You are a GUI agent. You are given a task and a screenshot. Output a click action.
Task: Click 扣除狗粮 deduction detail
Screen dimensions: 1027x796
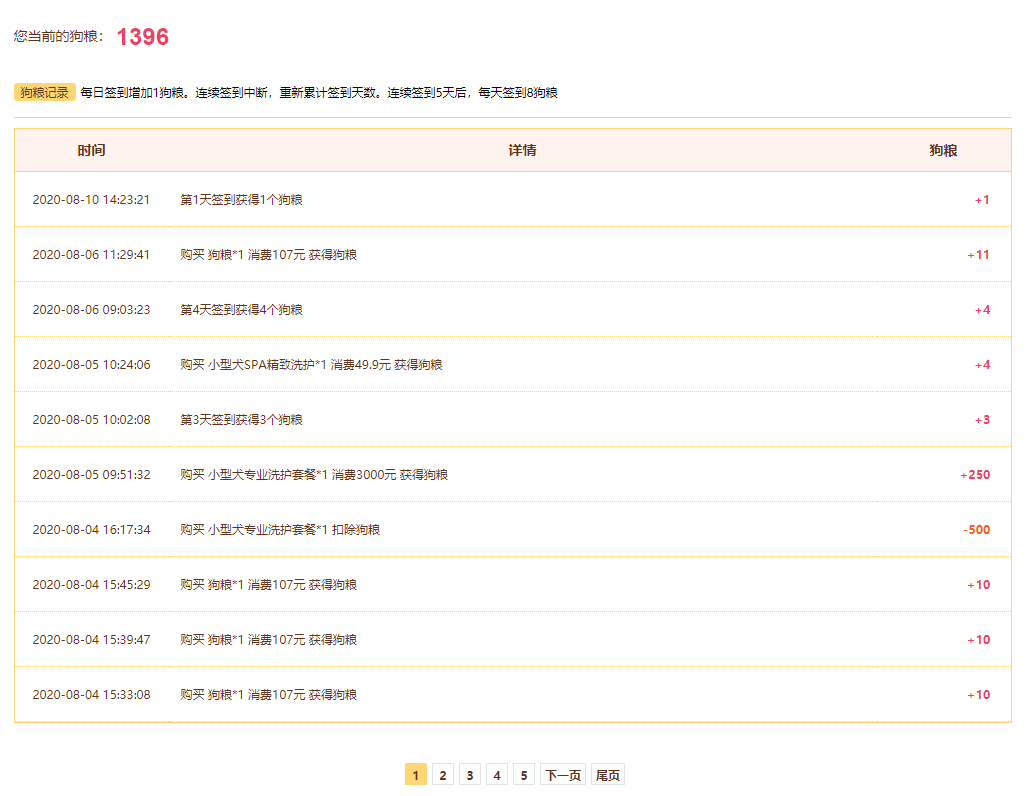pos(280,529)
